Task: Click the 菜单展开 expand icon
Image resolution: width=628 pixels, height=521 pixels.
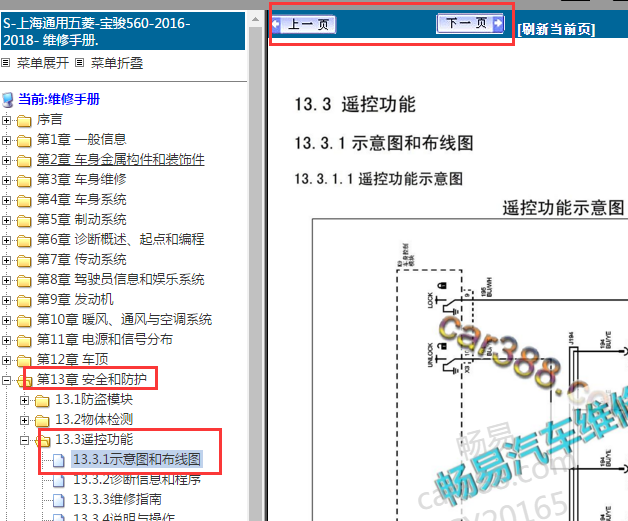Action: coord(6,63)
